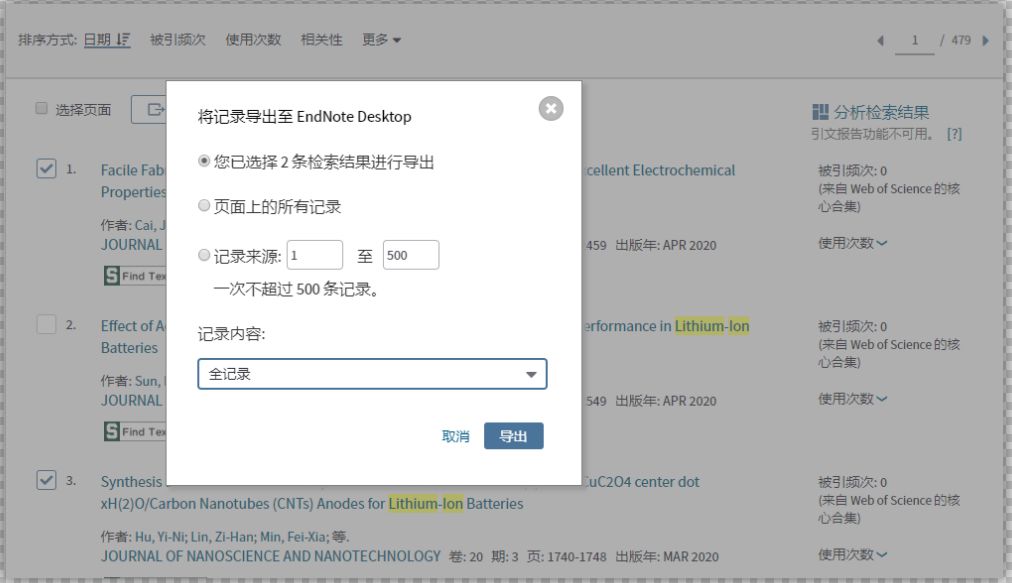Select the '记录来源' range radio option
The width and height of the screenshot is (1012, 583).
[x=204, y=255]
